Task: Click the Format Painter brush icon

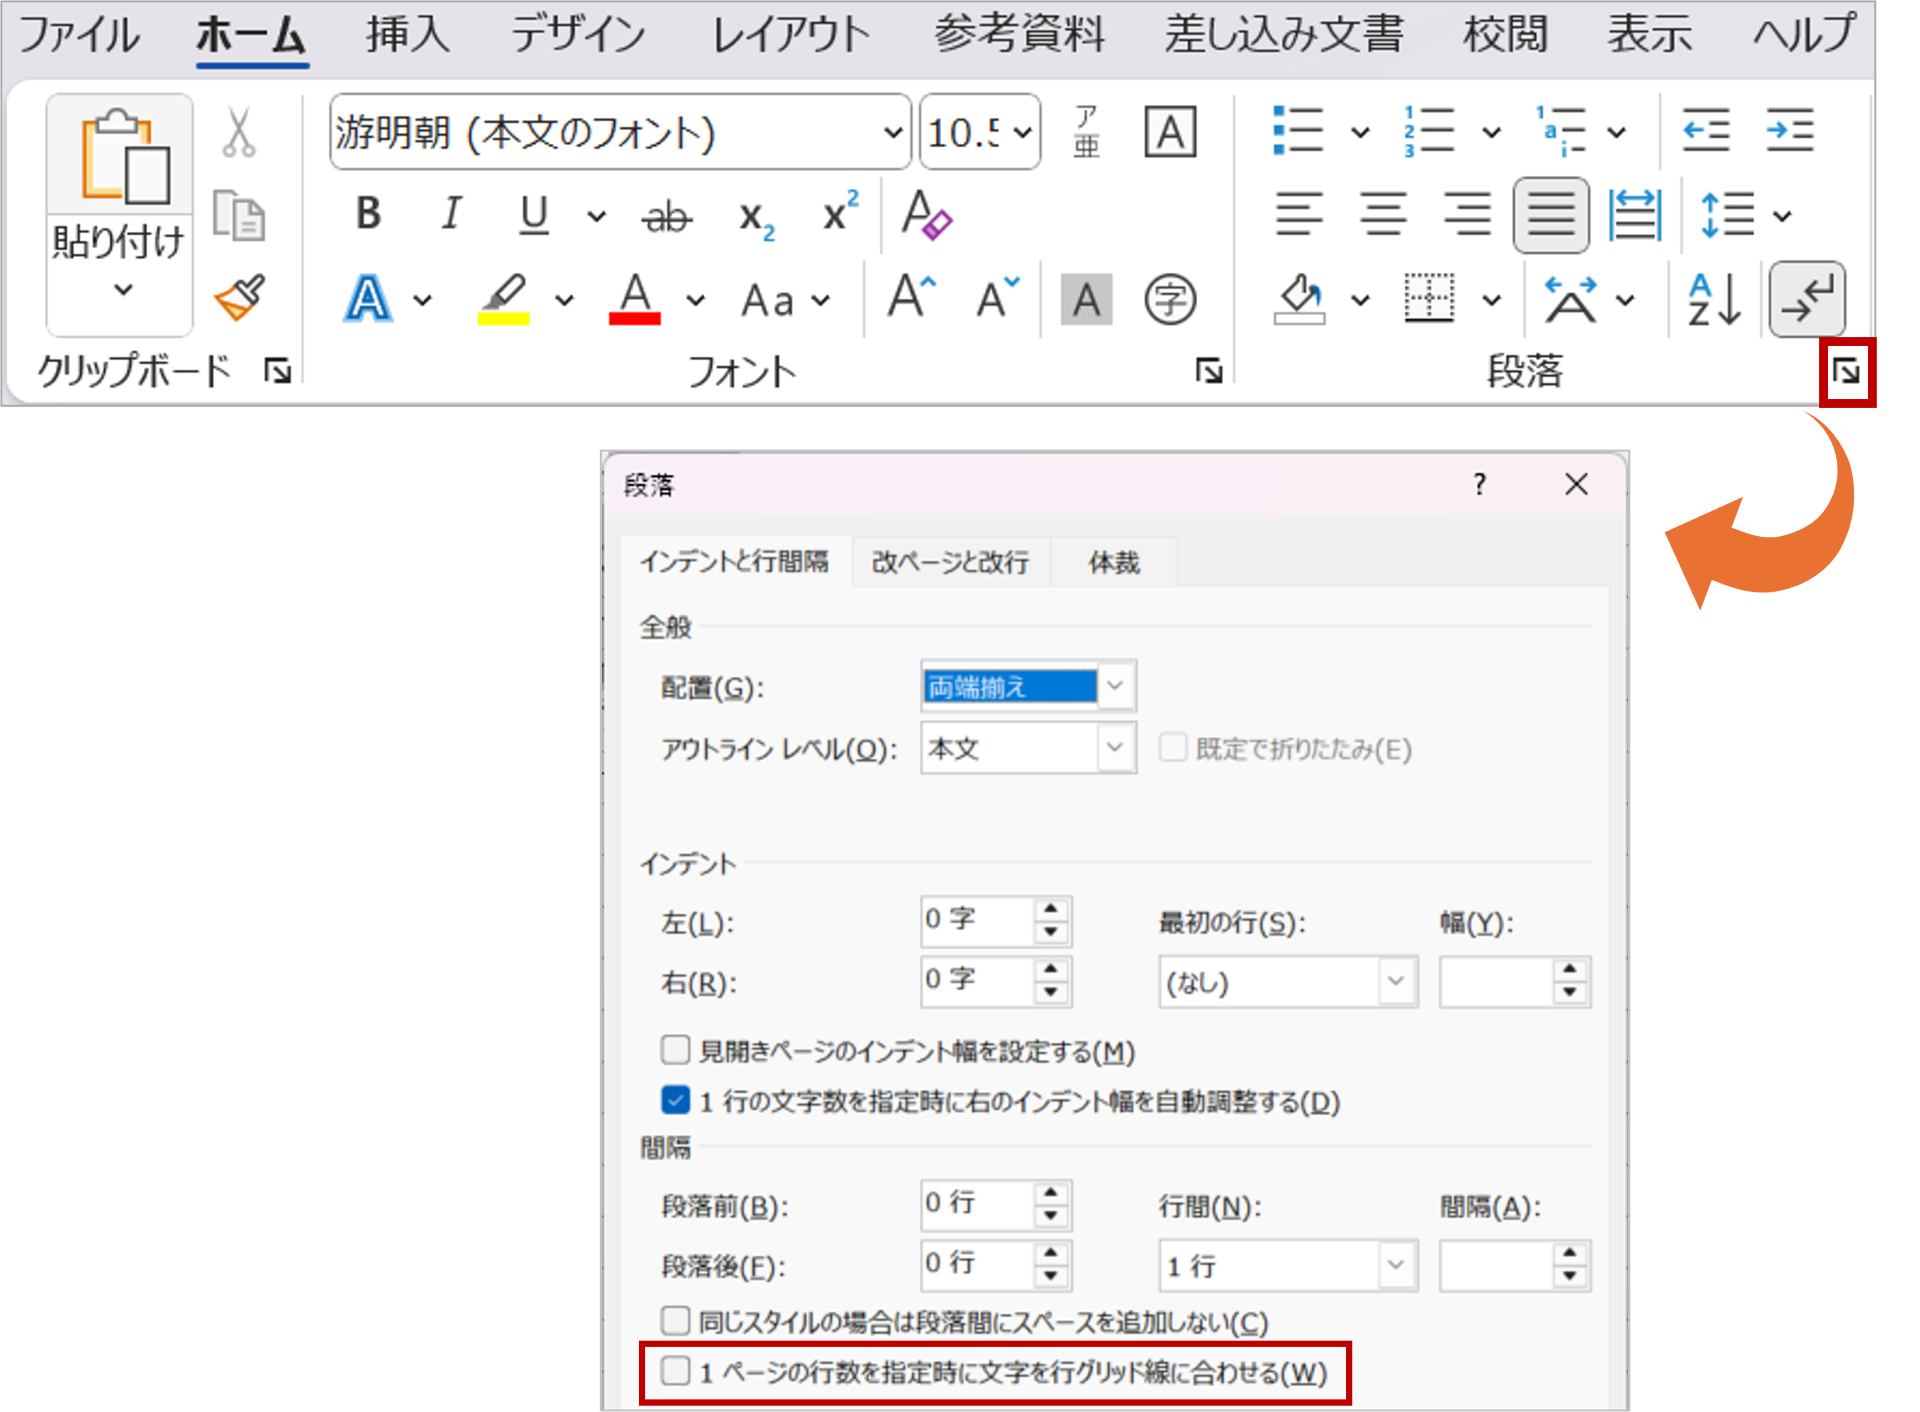Action: [240, 298]
